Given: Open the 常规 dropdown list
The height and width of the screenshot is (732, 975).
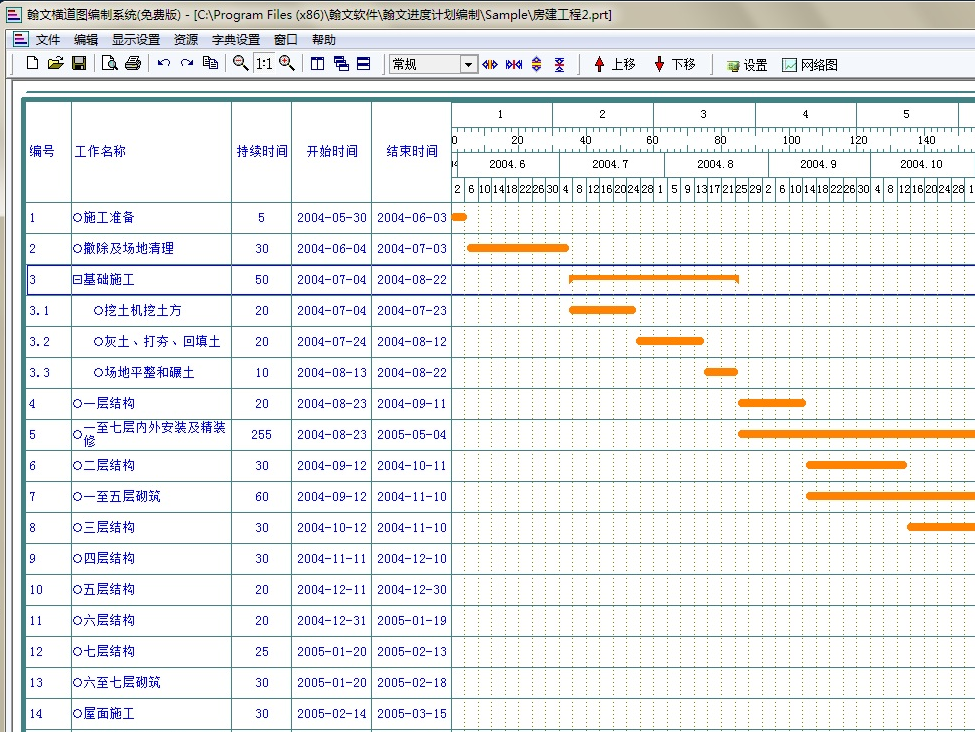Looking at the screenshot, I should pos(468,65).
